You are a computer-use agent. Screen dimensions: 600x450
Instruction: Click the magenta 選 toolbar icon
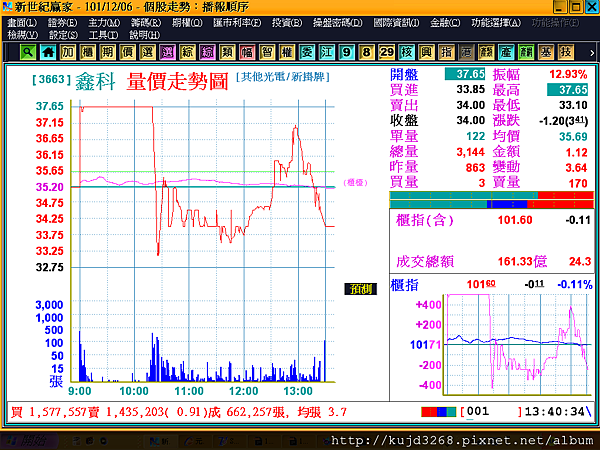tap(168, 52)
